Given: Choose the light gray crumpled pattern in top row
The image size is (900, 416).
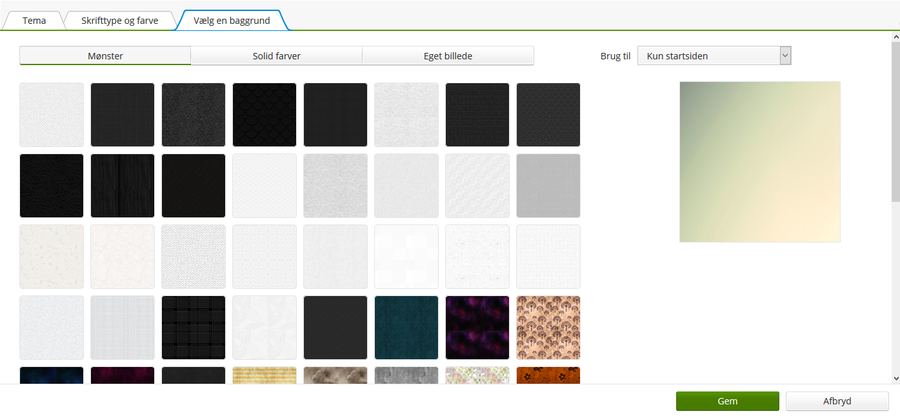Looking at the screenshot, I should (406, 115).
